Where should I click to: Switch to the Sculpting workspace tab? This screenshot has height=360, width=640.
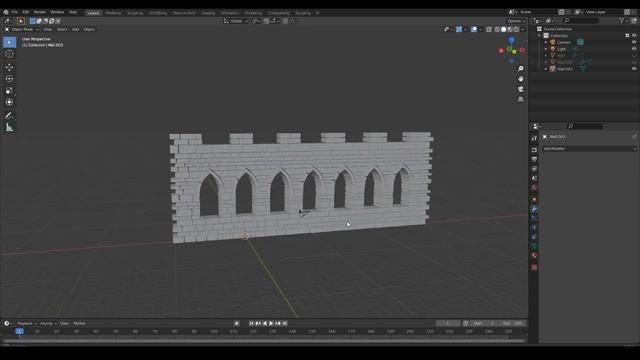[135, 13]
